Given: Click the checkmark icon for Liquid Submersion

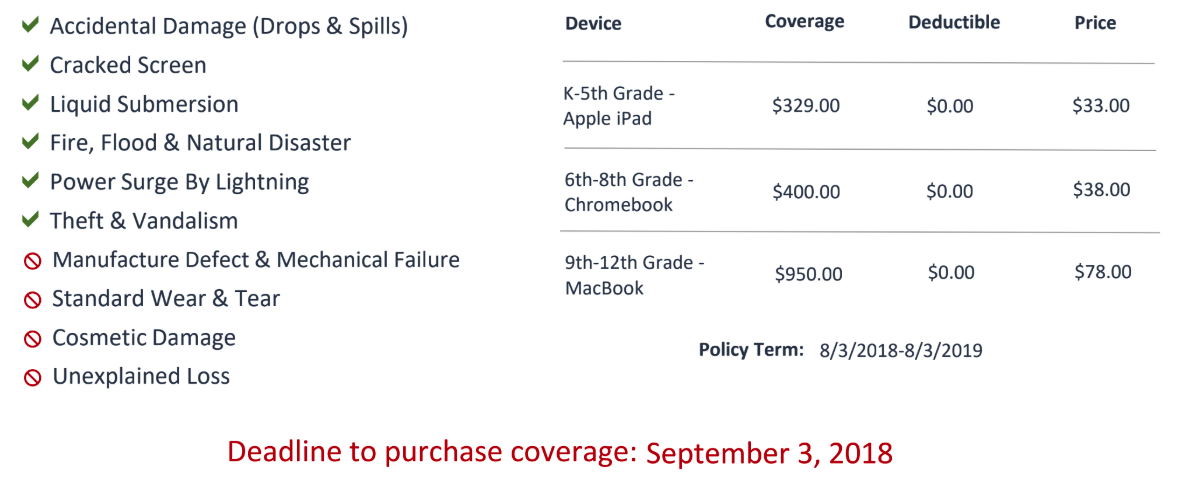Looking at the screenshot, I should 30,104.
